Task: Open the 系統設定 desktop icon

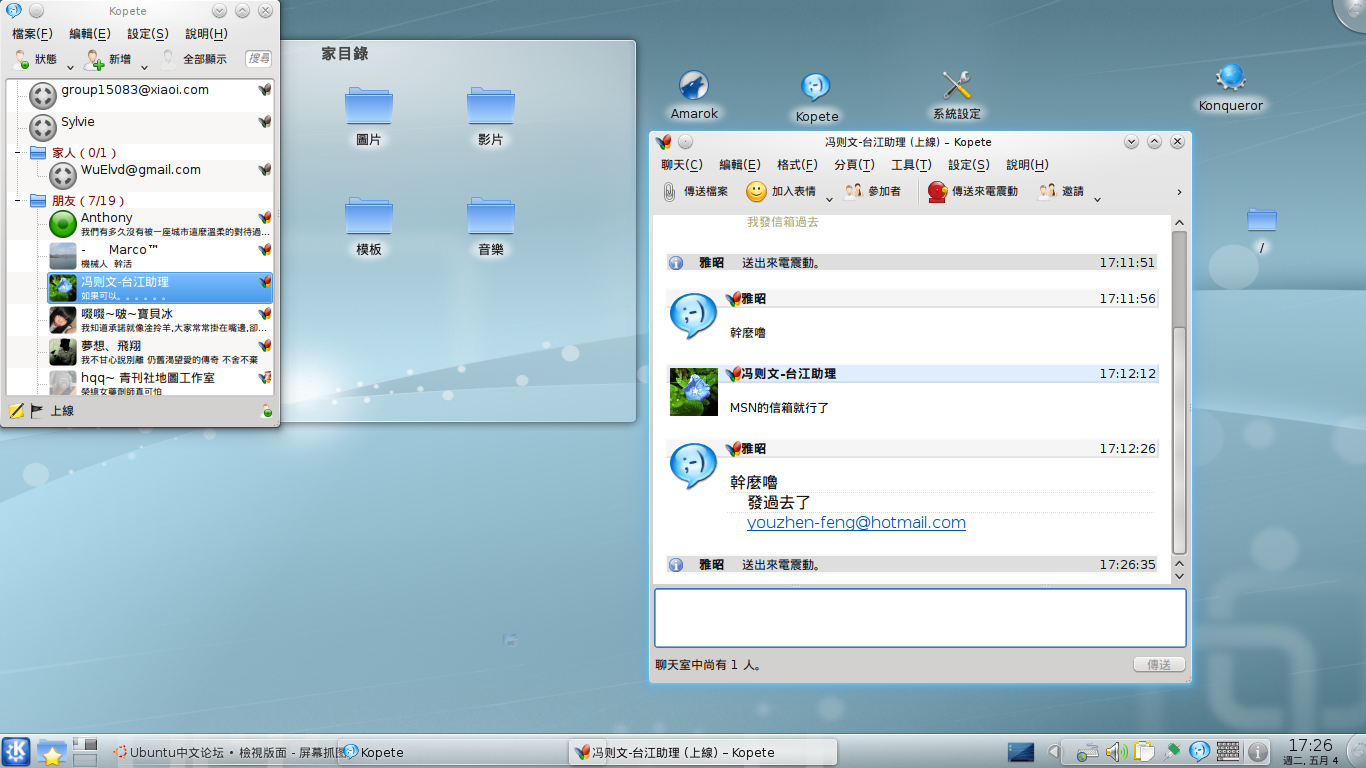Action: point(957,96)
